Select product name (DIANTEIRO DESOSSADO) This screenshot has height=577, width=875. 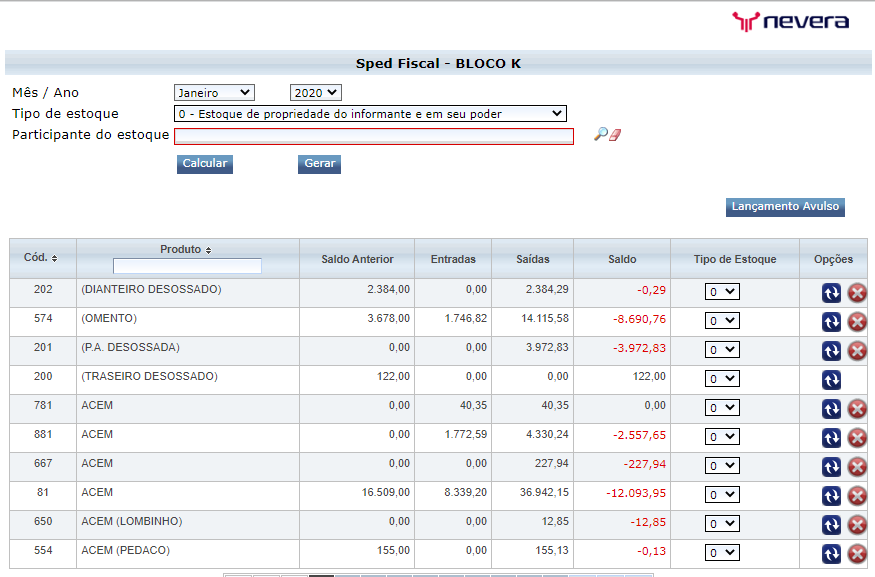click(x=151, y=289)
